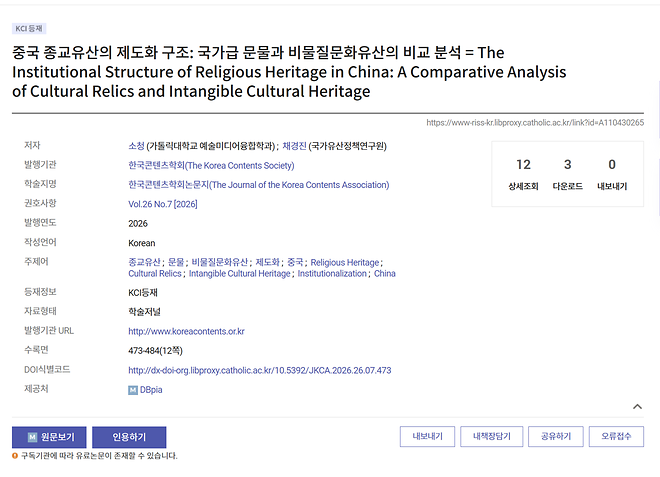660x477 pixels.
Task: Click keyword Intangible Cultural Heritage
Action: coord(240,274)
